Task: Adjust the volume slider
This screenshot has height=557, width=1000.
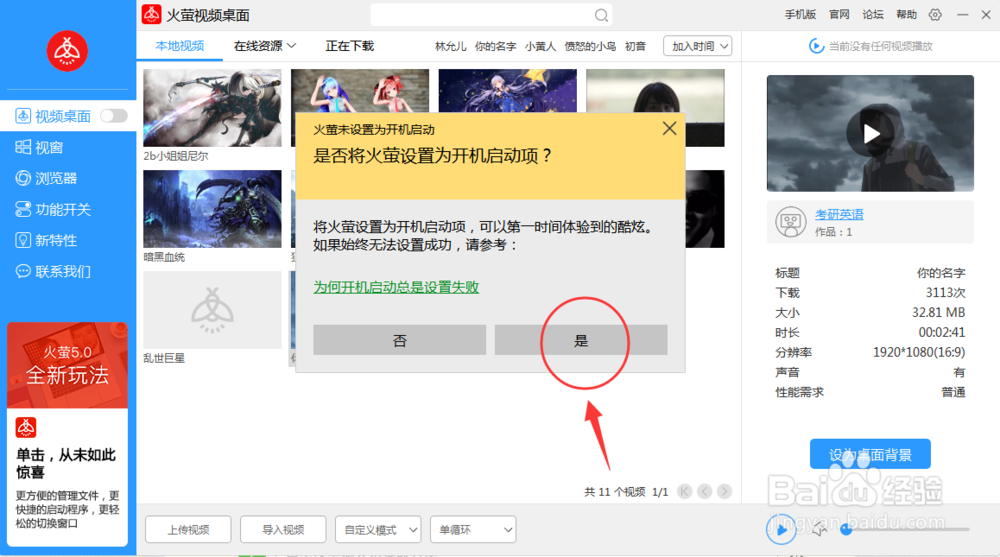Action: coord(906,529)
